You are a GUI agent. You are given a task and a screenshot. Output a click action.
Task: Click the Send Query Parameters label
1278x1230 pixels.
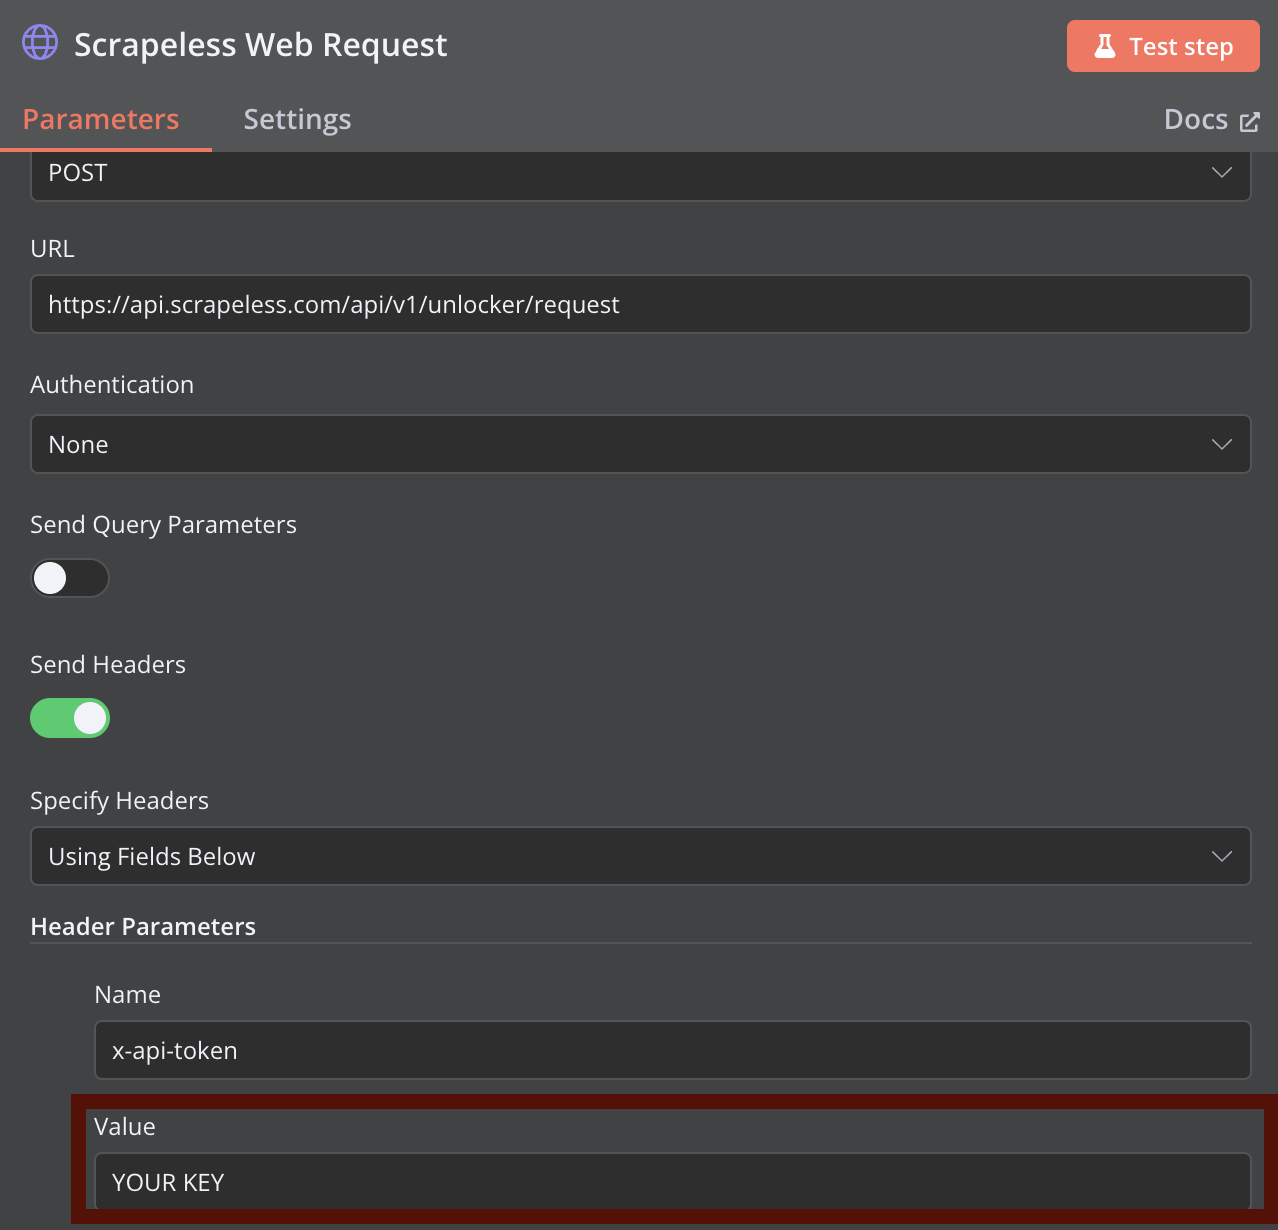[x=164, y=525]
